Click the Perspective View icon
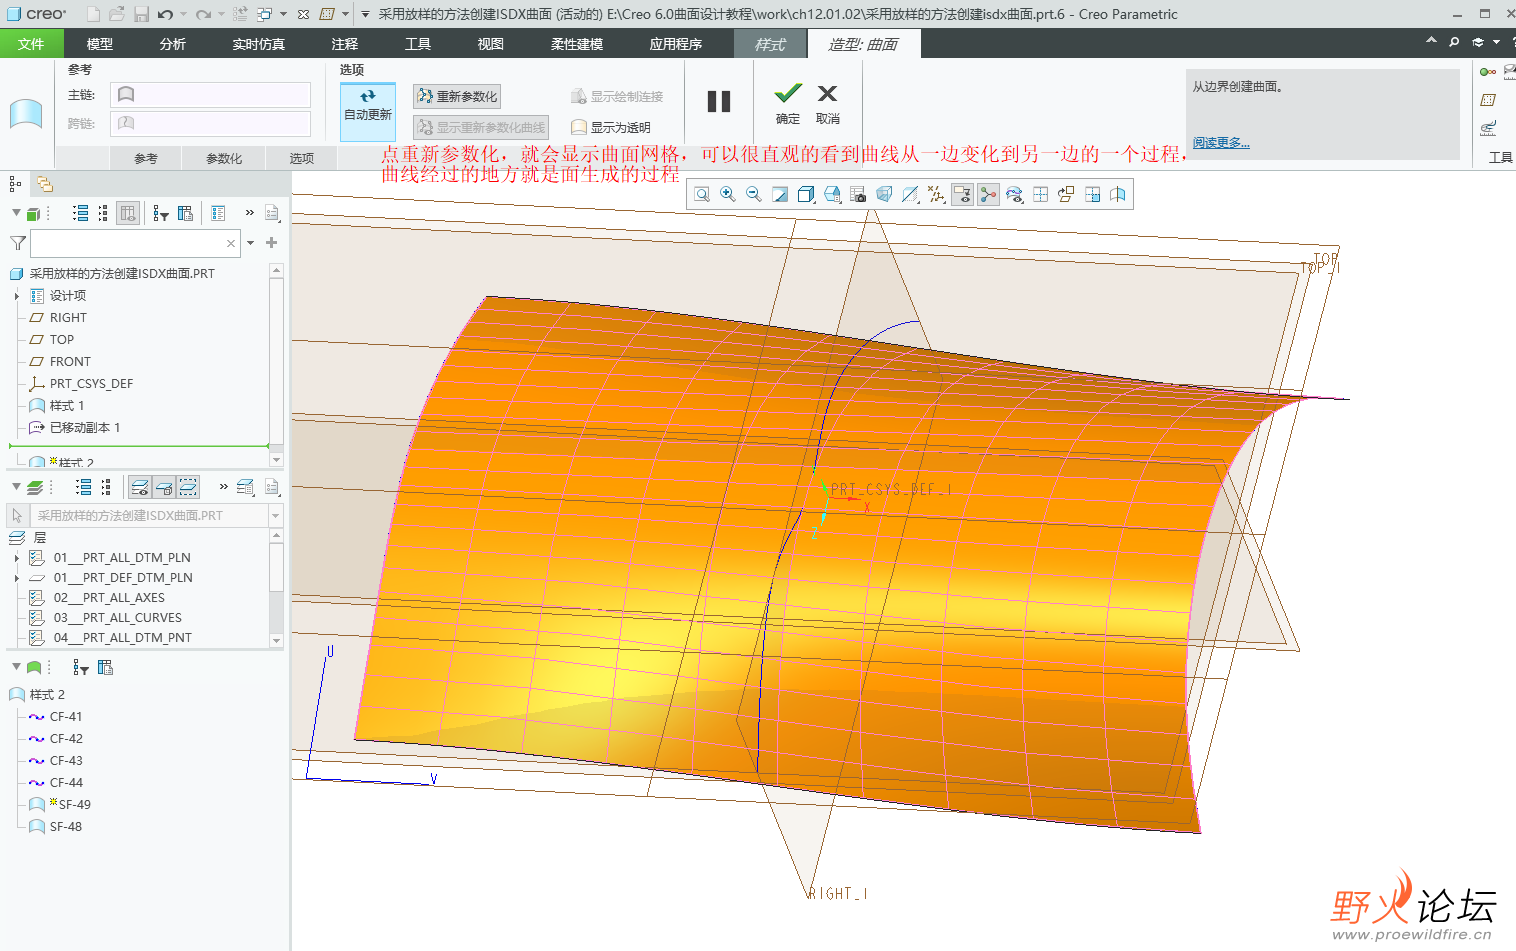The height and width of the screenshot is (951, 1516). [x=884, y=194]
